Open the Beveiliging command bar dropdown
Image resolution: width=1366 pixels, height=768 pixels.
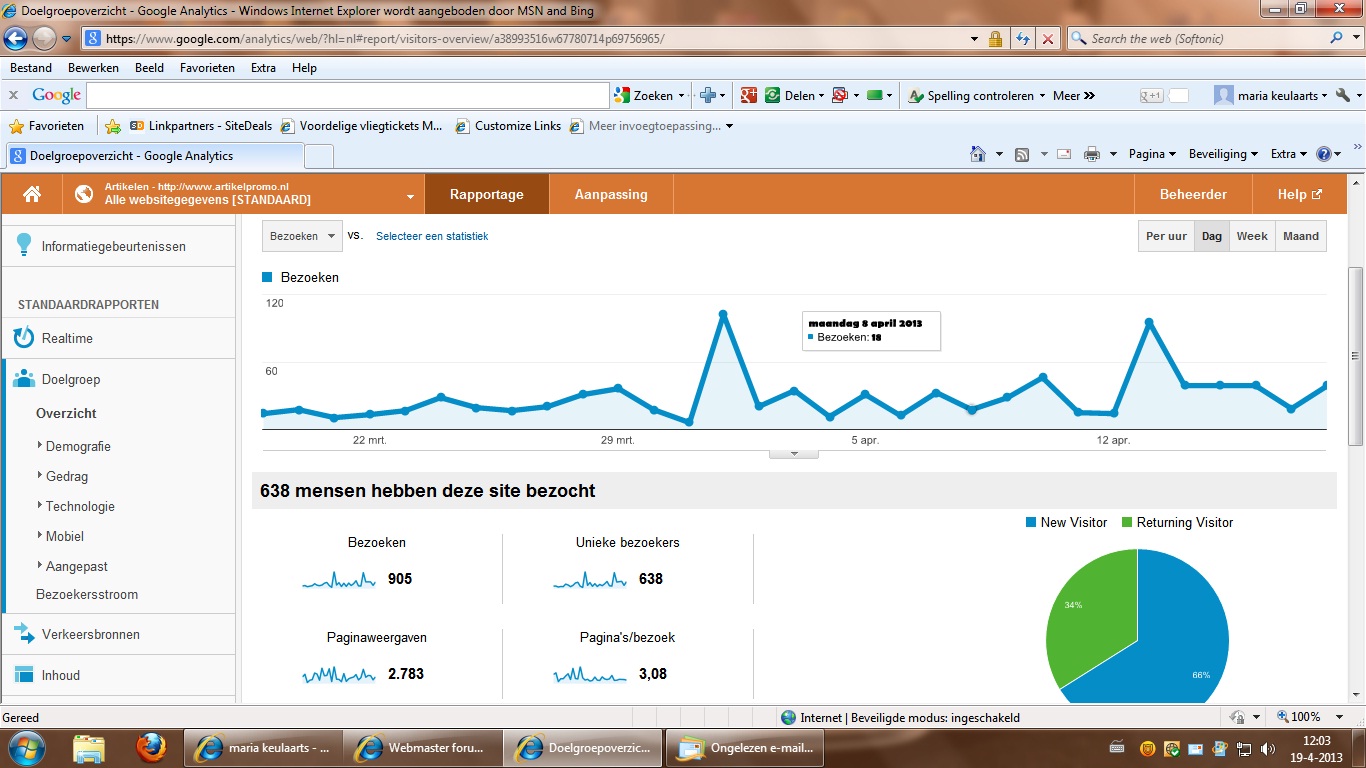click(x=1223, y=154)
